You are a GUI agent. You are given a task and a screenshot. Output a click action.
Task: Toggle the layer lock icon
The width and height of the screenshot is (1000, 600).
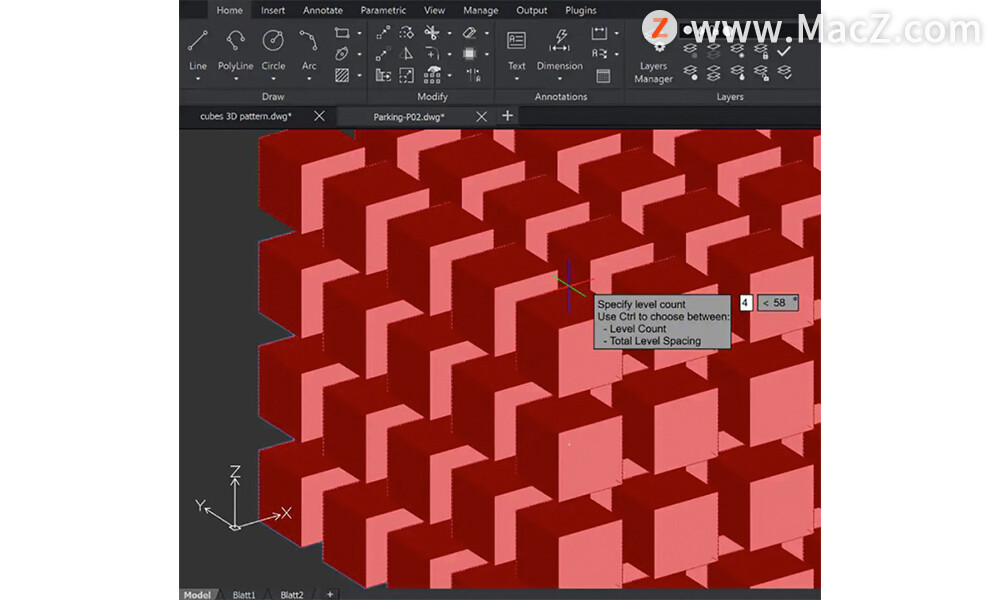pos(760,51)
